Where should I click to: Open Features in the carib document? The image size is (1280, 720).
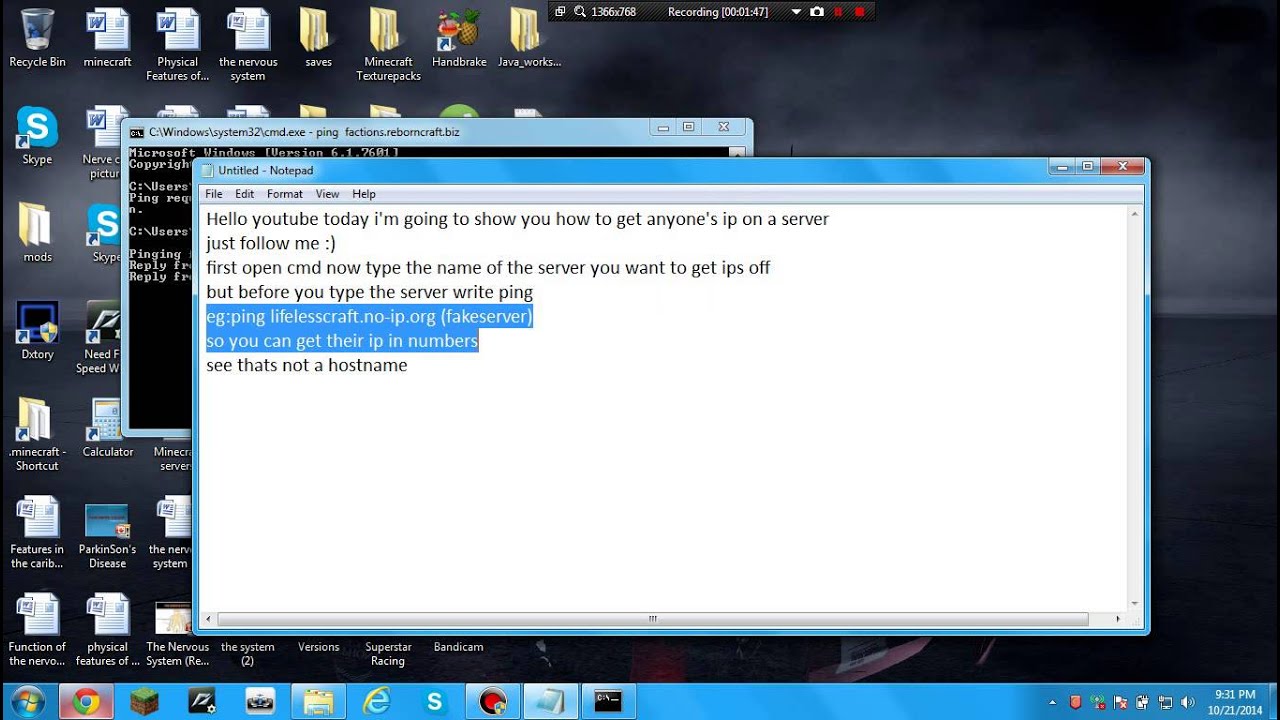point(37,533)
